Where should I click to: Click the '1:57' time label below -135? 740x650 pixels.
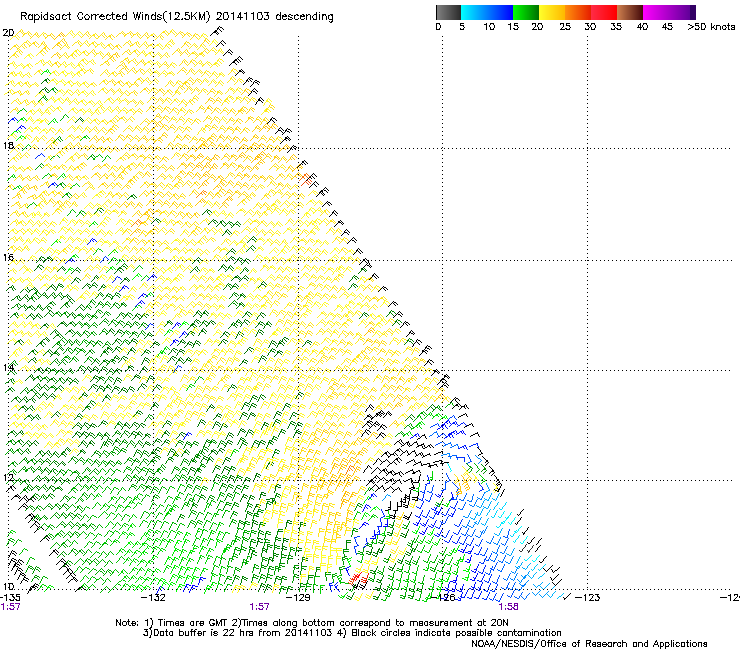tap(10, 607)
